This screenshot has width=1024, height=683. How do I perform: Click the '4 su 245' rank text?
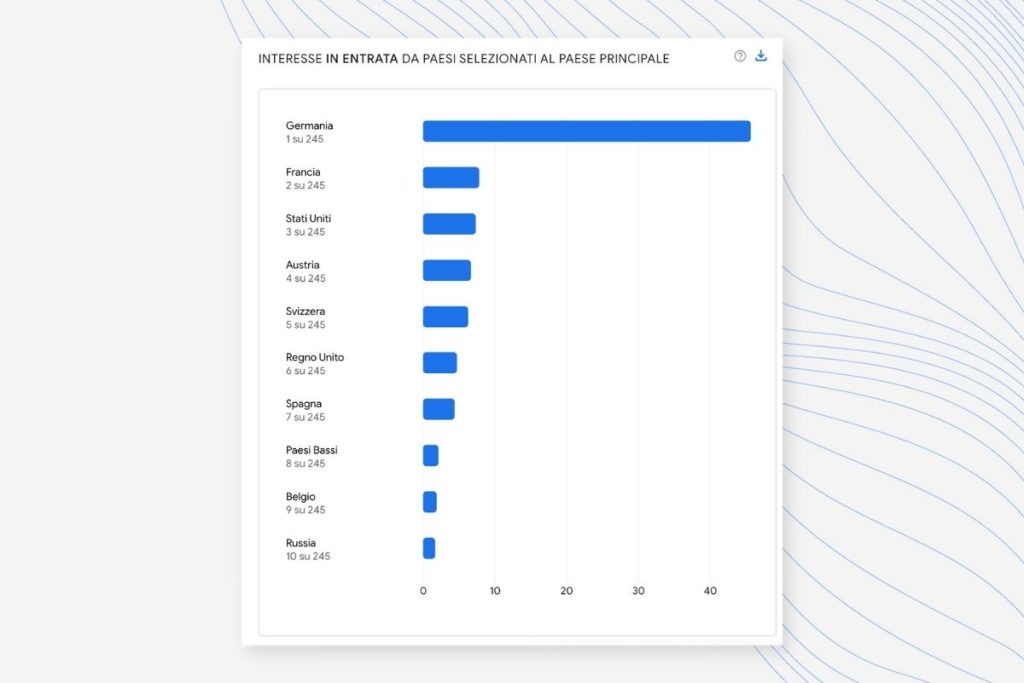[x=305, y=278]
